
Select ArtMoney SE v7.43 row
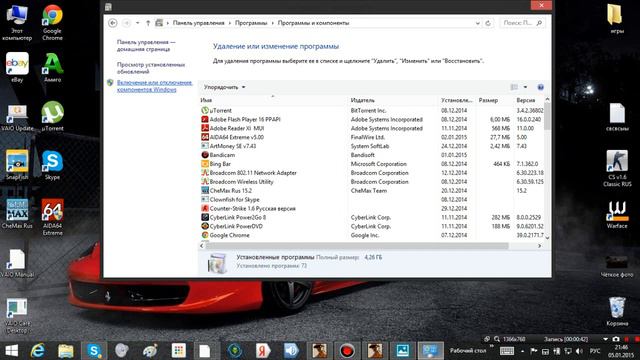point(371,146)
